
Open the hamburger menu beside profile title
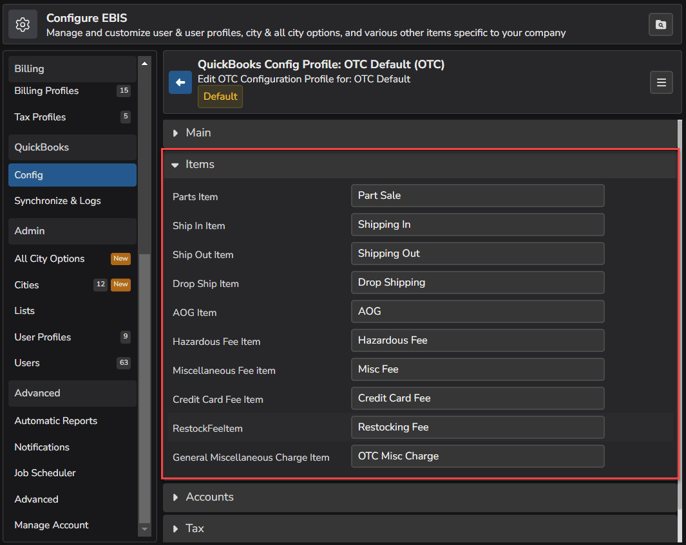pyautogui.click(x=661, y=83)
